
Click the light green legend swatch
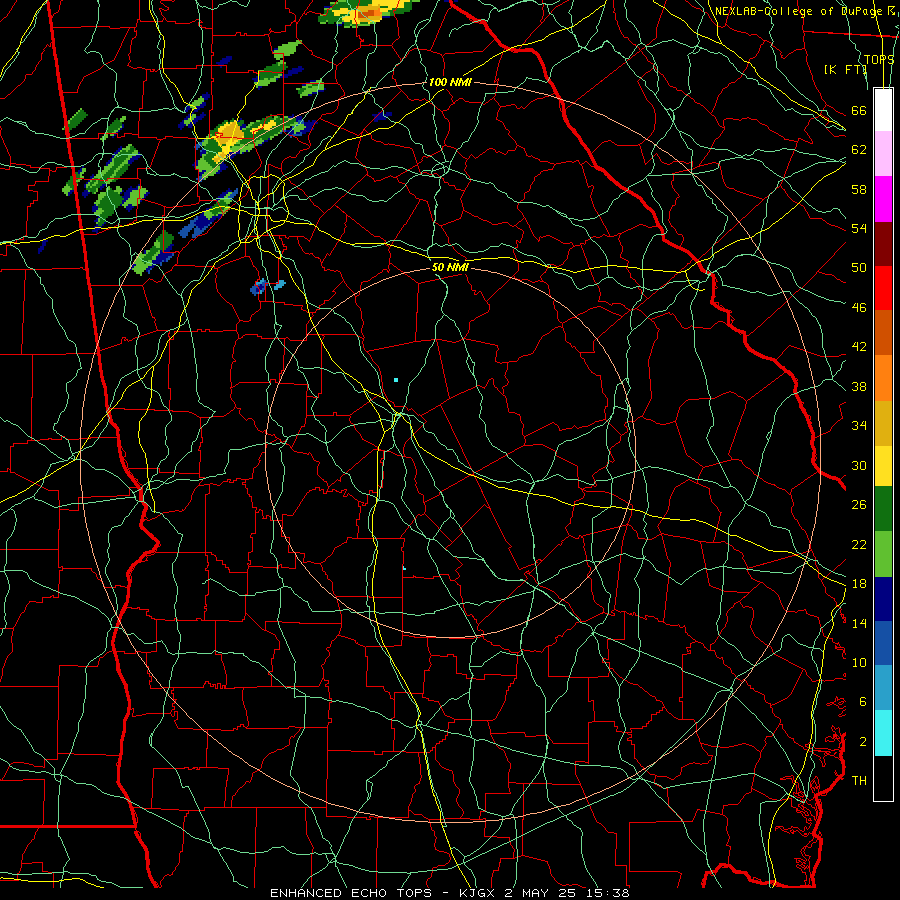click(883, 553)
